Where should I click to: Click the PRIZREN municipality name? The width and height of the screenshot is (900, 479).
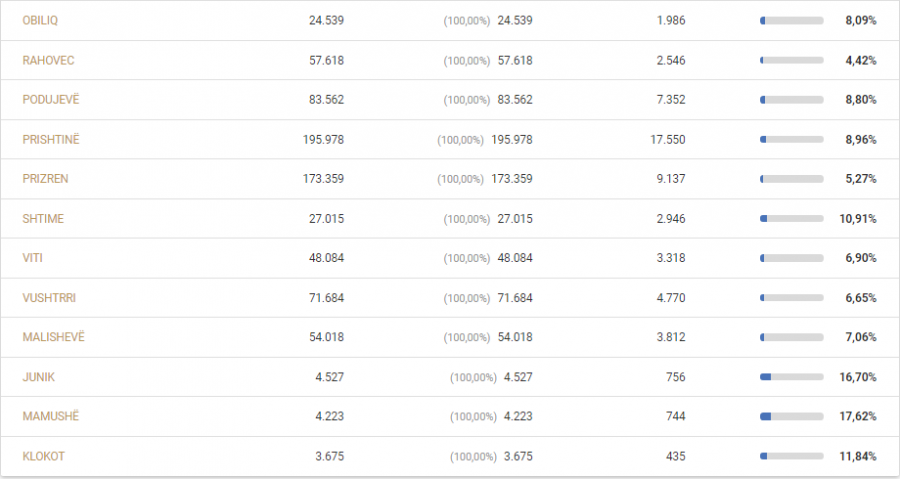45,179
